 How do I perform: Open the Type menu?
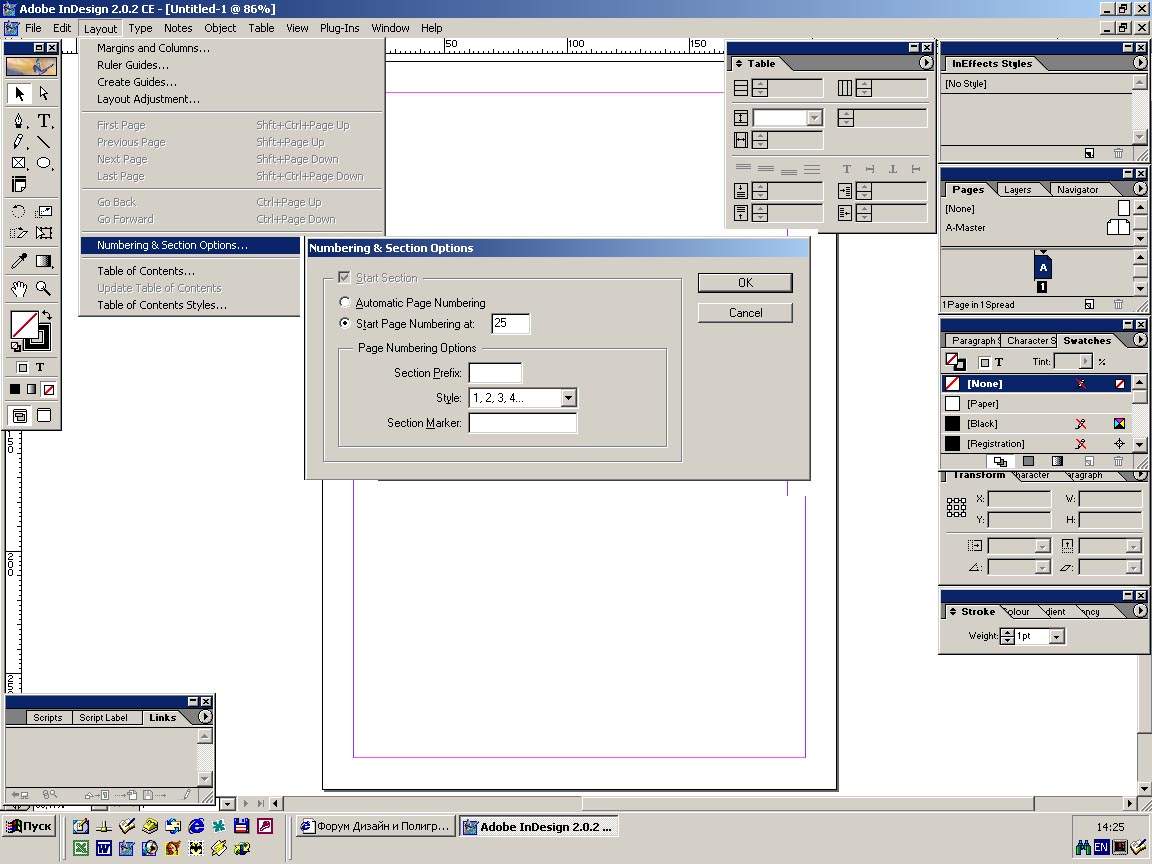tap(140, 28)
